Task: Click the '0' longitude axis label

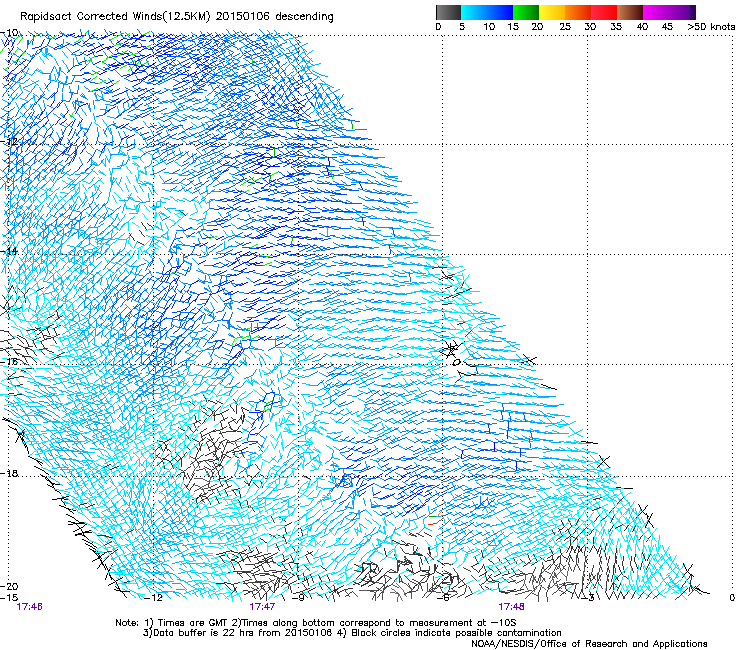Action: (732, 598)
